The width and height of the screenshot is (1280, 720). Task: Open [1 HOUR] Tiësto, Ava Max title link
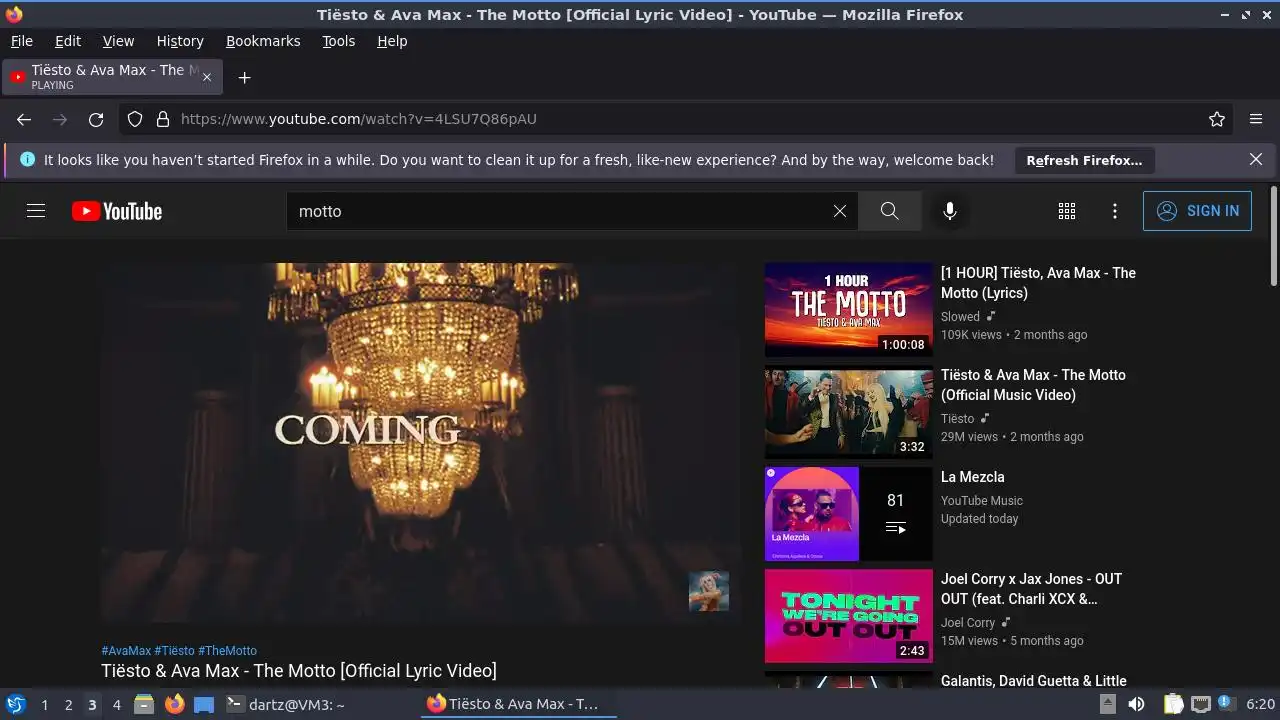pyautogui.click(x=1038, y=283)
